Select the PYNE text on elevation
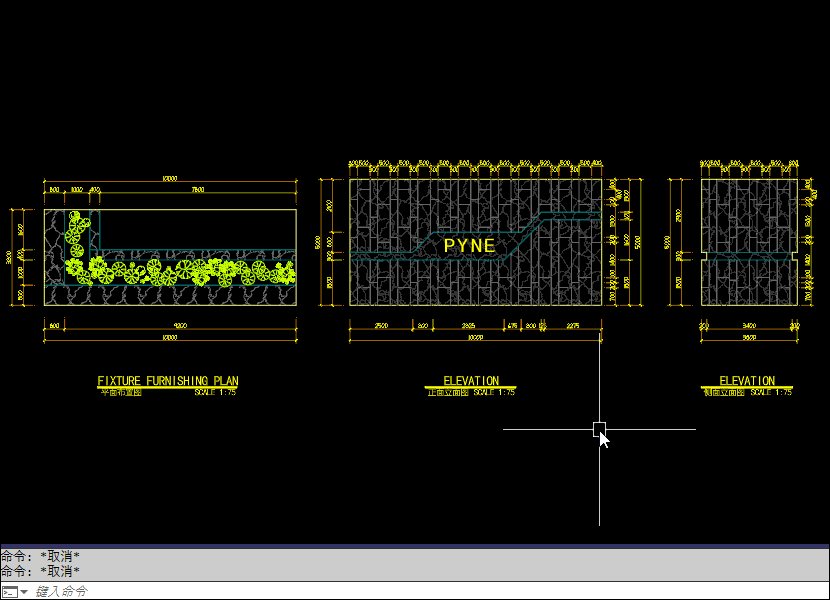The height and width of the screenshot is (600, 830). click(469, 245)
